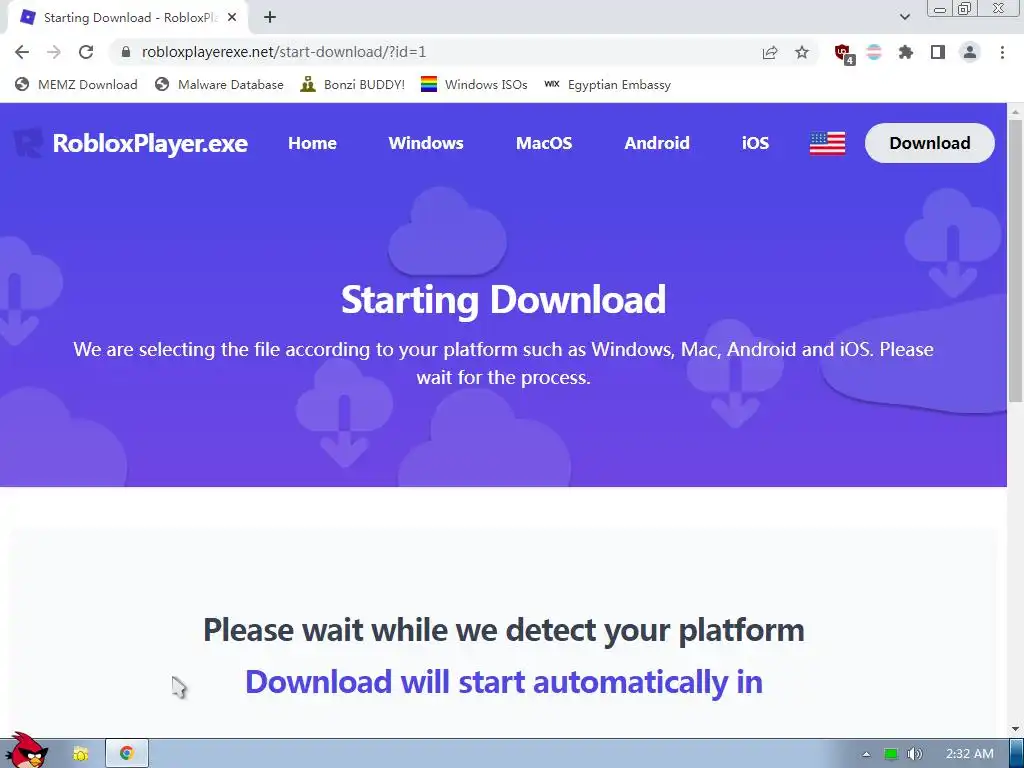Restore down the Chrome window

pyautogui.click(x=965, y=9)
